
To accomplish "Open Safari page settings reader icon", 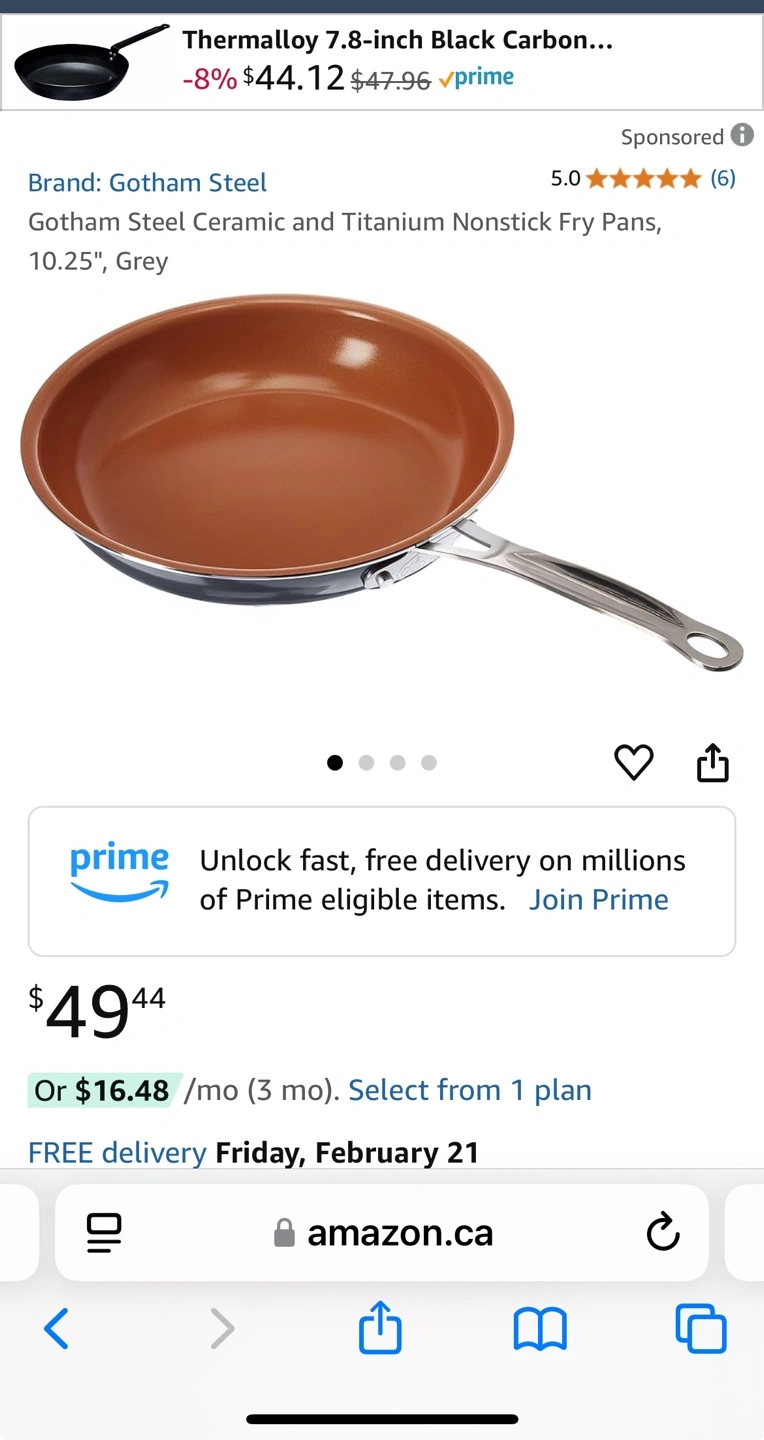I will (103, 1233).
